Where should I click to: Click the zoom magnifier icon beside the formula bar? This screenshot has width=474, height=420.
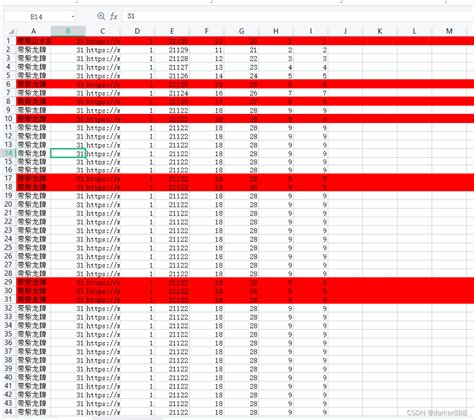coord(101,16)
